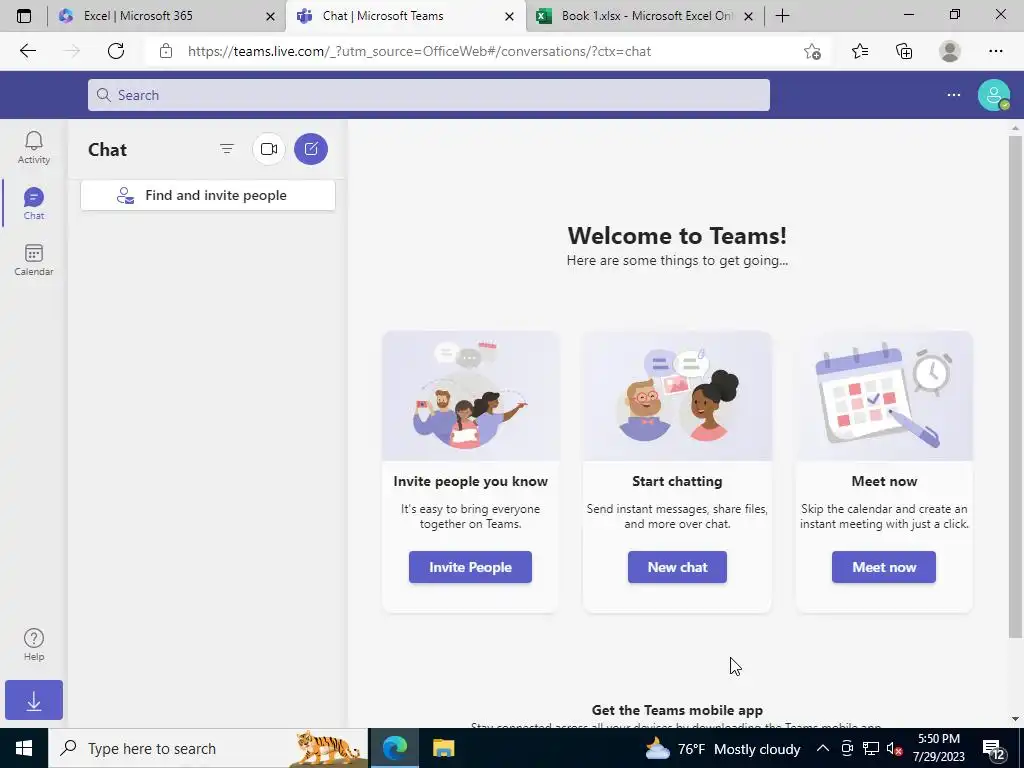Open the notification center icon
This screenshot has height=768, width=1024.
coord(993,748)
